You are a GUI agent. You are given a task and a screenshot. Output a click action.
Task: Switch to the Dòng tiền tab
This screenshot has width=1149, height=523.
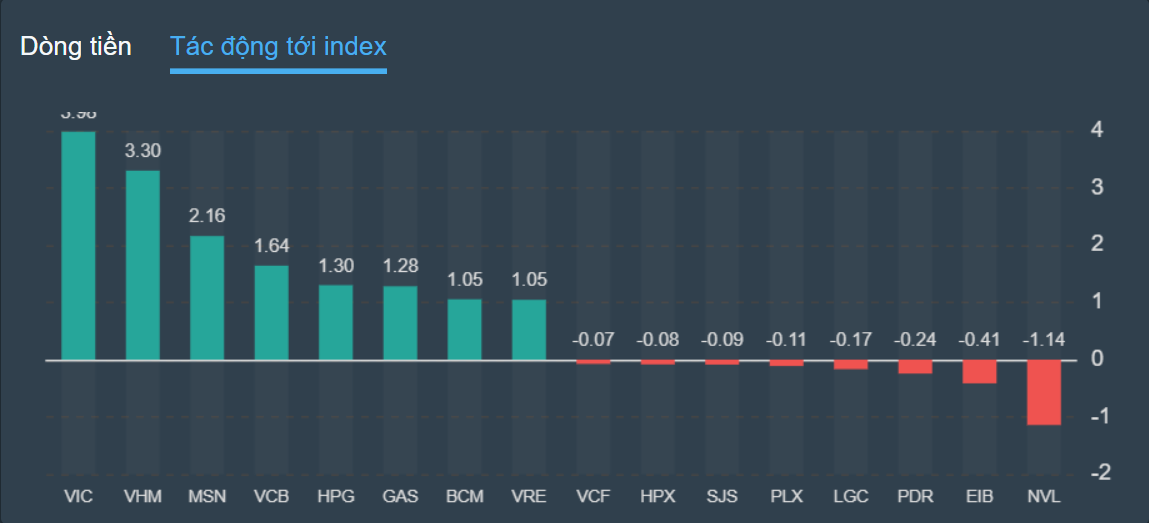coord(76,46)
